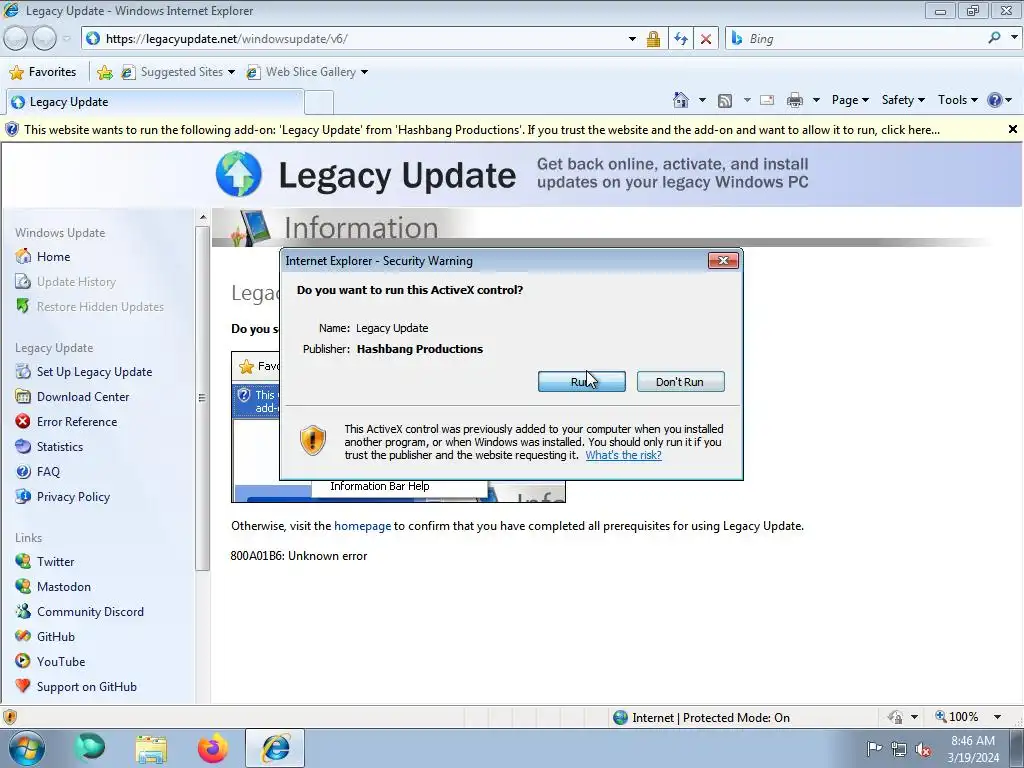Open the zoom level 100% dropdown
Image resolution: width=1024 pixels, height=768 pixels.
pos(997,717)
